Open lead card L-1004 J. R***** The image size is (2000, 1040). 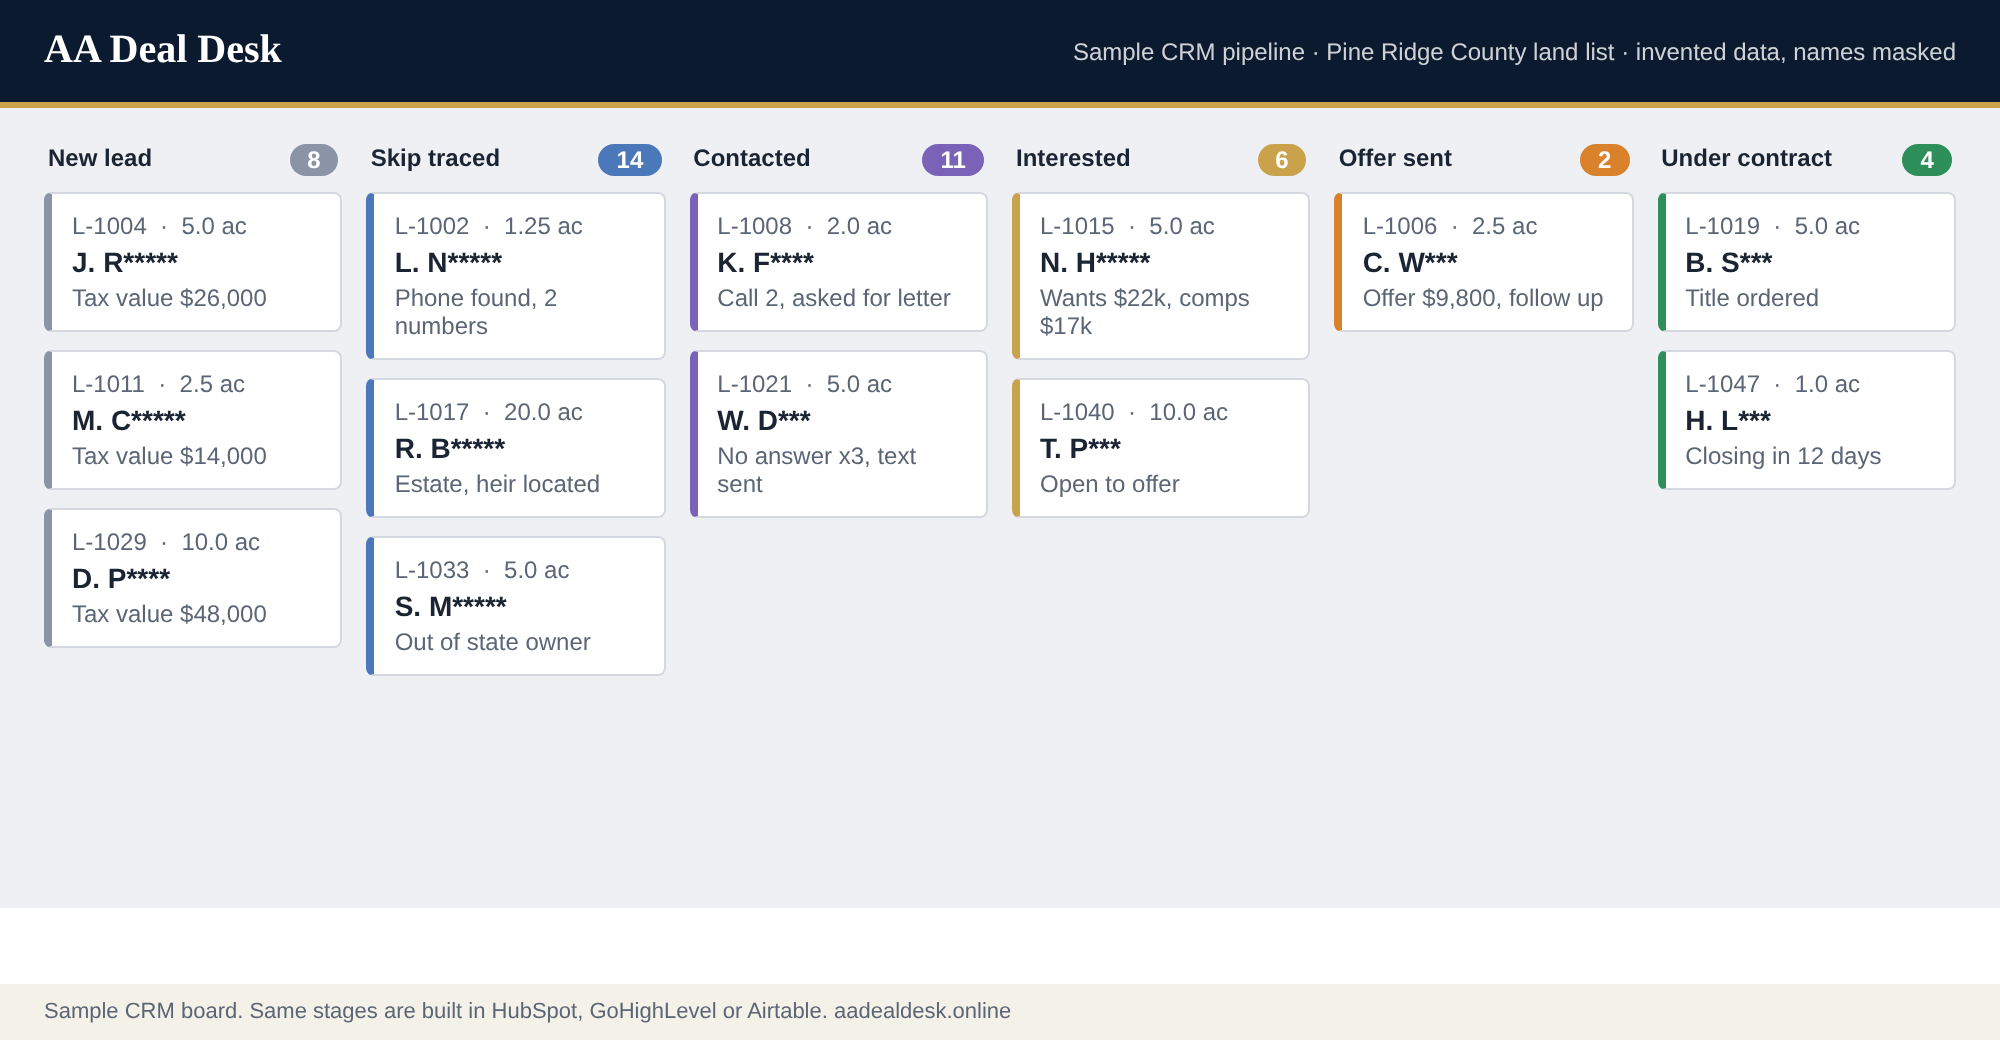[x=193, y=262]
